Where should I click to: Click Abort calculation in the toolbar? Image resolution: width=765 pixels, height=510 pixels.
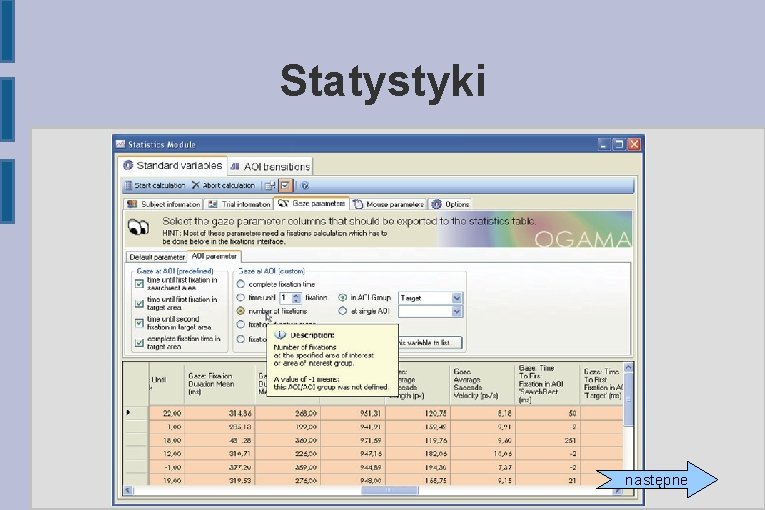pos(223,185)
